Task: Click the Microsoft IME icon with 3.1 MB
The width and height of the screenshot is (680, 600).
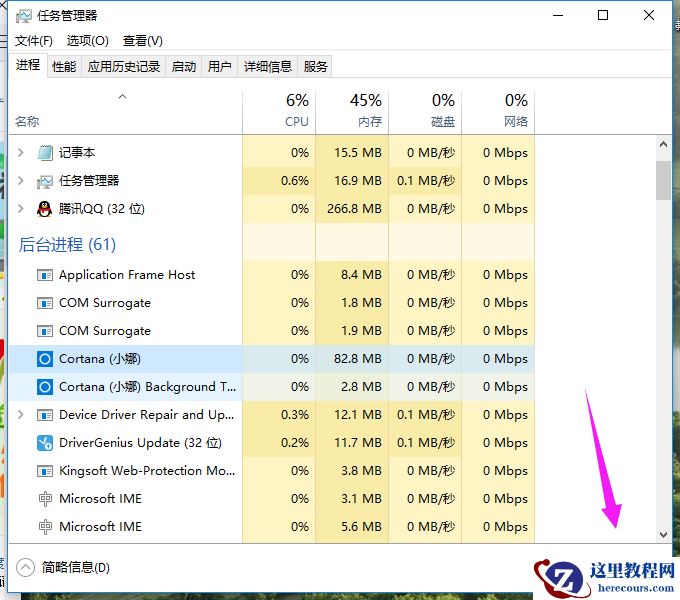Action: coord(45,499)
